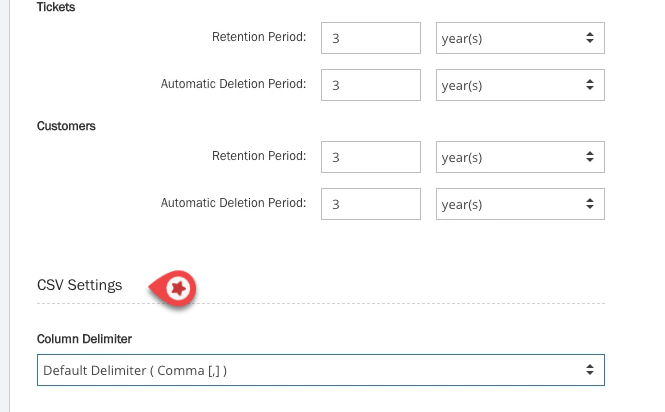This screenshot has width=665, height=412.
Task: Expand the Tickets Automatic Deletion Period unit dropdown
Action: click(520, 85)
